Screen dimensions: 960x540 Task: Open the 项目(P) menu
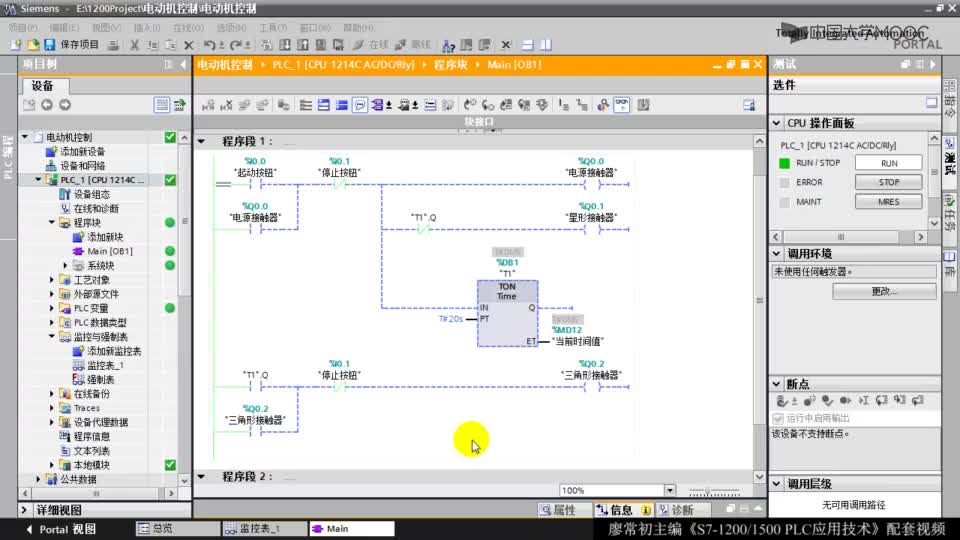(x=23, y=28)
